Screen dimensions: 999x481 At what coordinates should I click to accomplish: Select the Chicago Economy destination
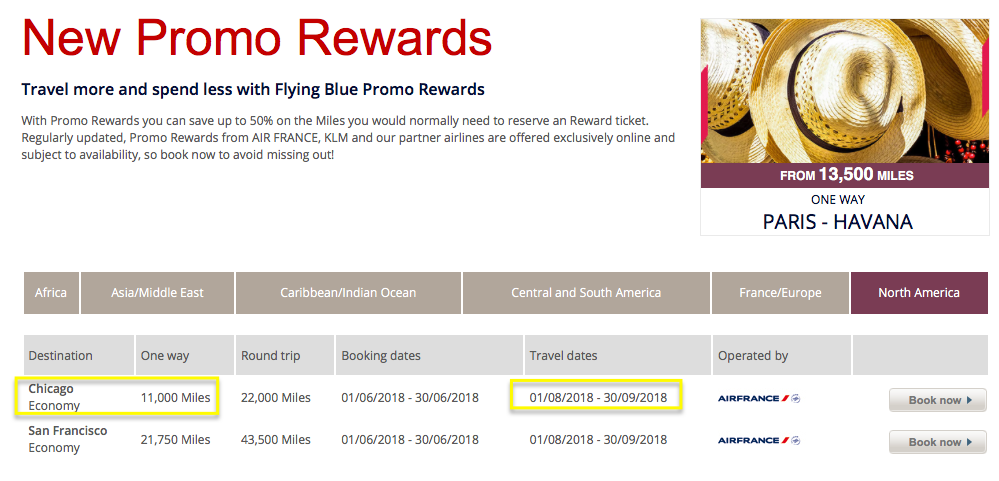tap(54, 397)
